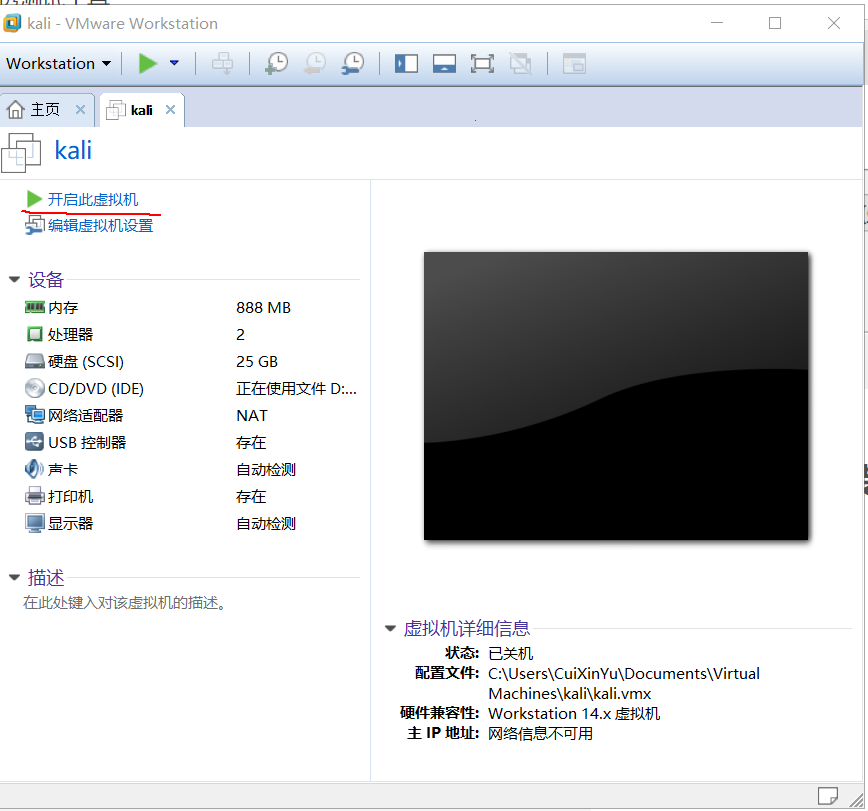Image resolution: width=868 pixels, height=811 pixels.
Task: Click the large VM icon beside kali title
Action: click(21, 153)
